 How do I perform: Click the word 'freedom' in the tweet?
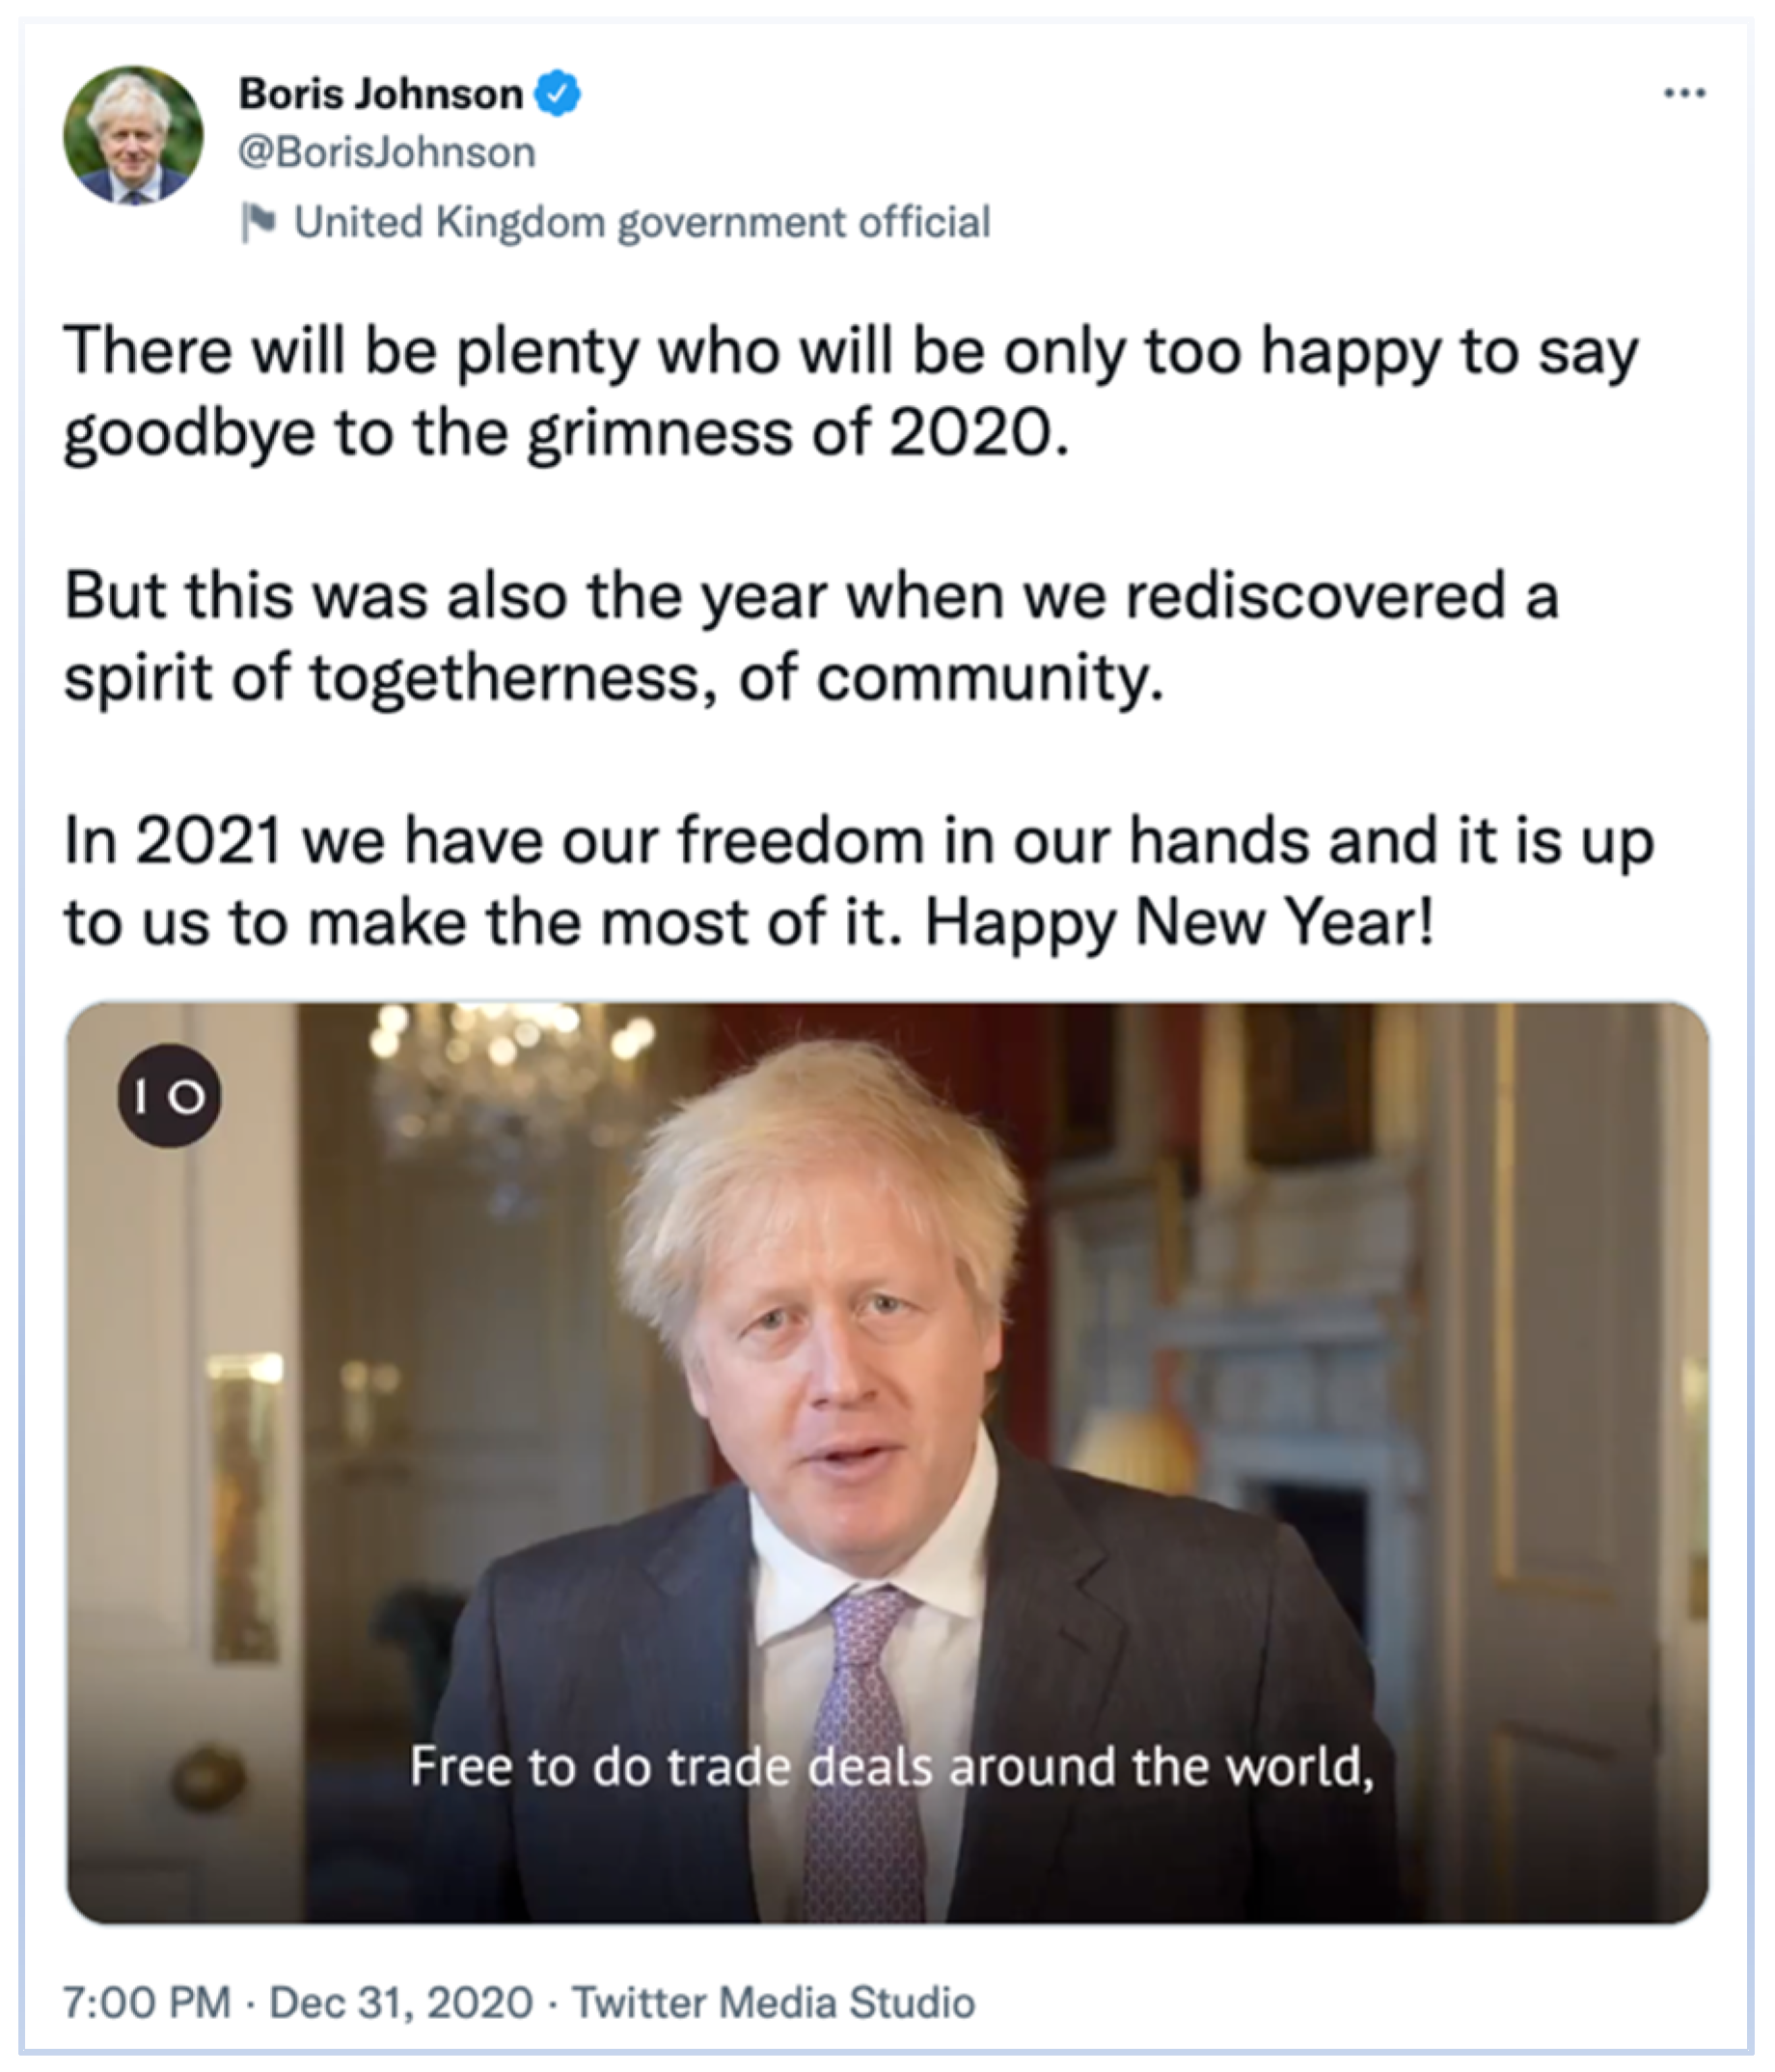801,840
